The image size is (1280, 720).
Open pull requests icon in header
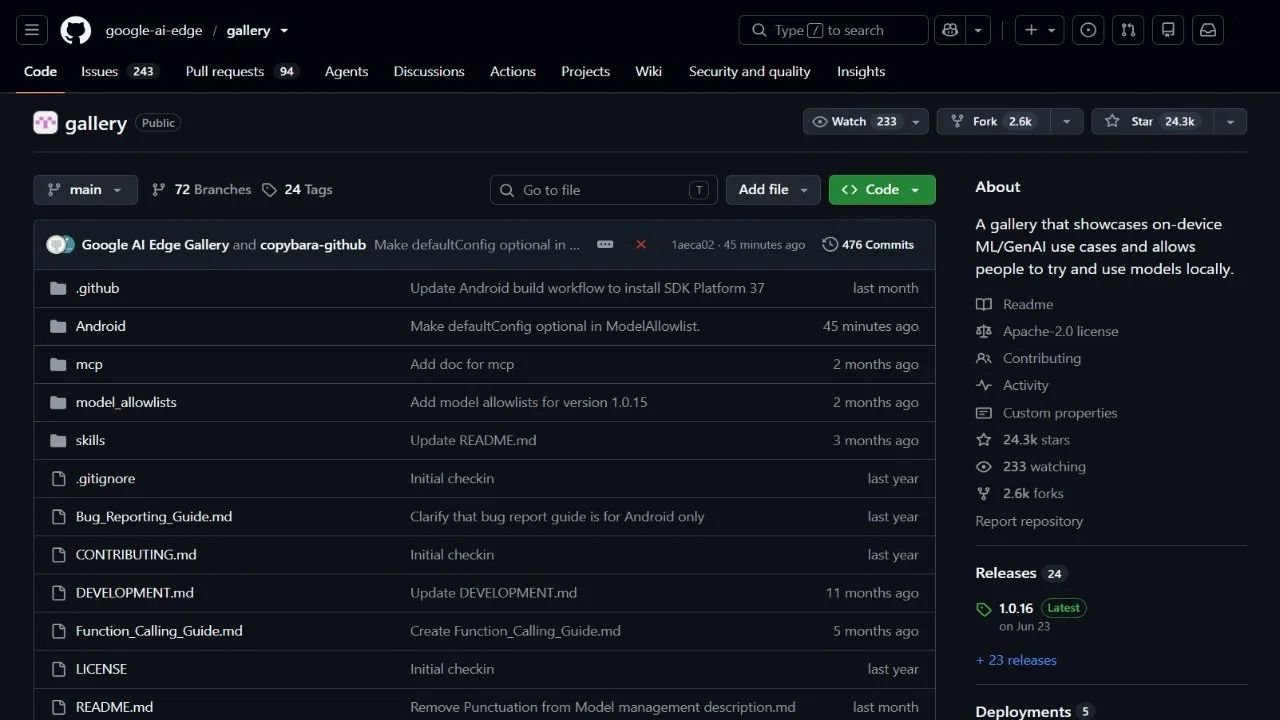(1128, 30)
